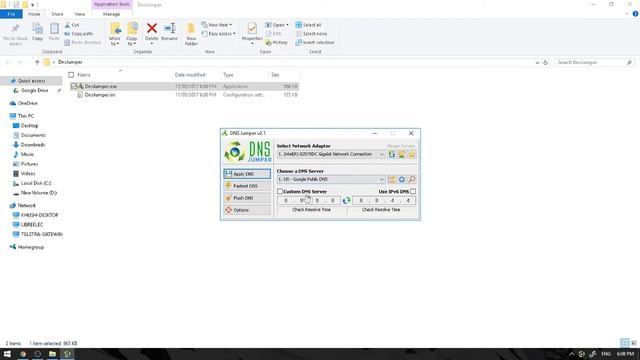Switch to the Share ribbon tab
The width and height of the screenshot is (640, 360).
pos(57,14)
